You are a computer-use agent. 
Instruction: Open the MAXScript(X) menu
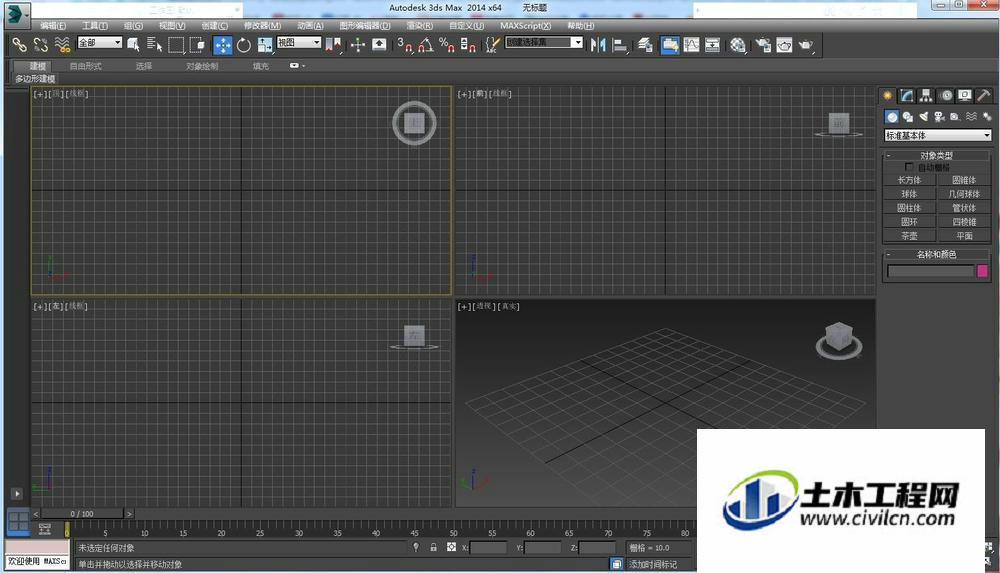(525, 26)
